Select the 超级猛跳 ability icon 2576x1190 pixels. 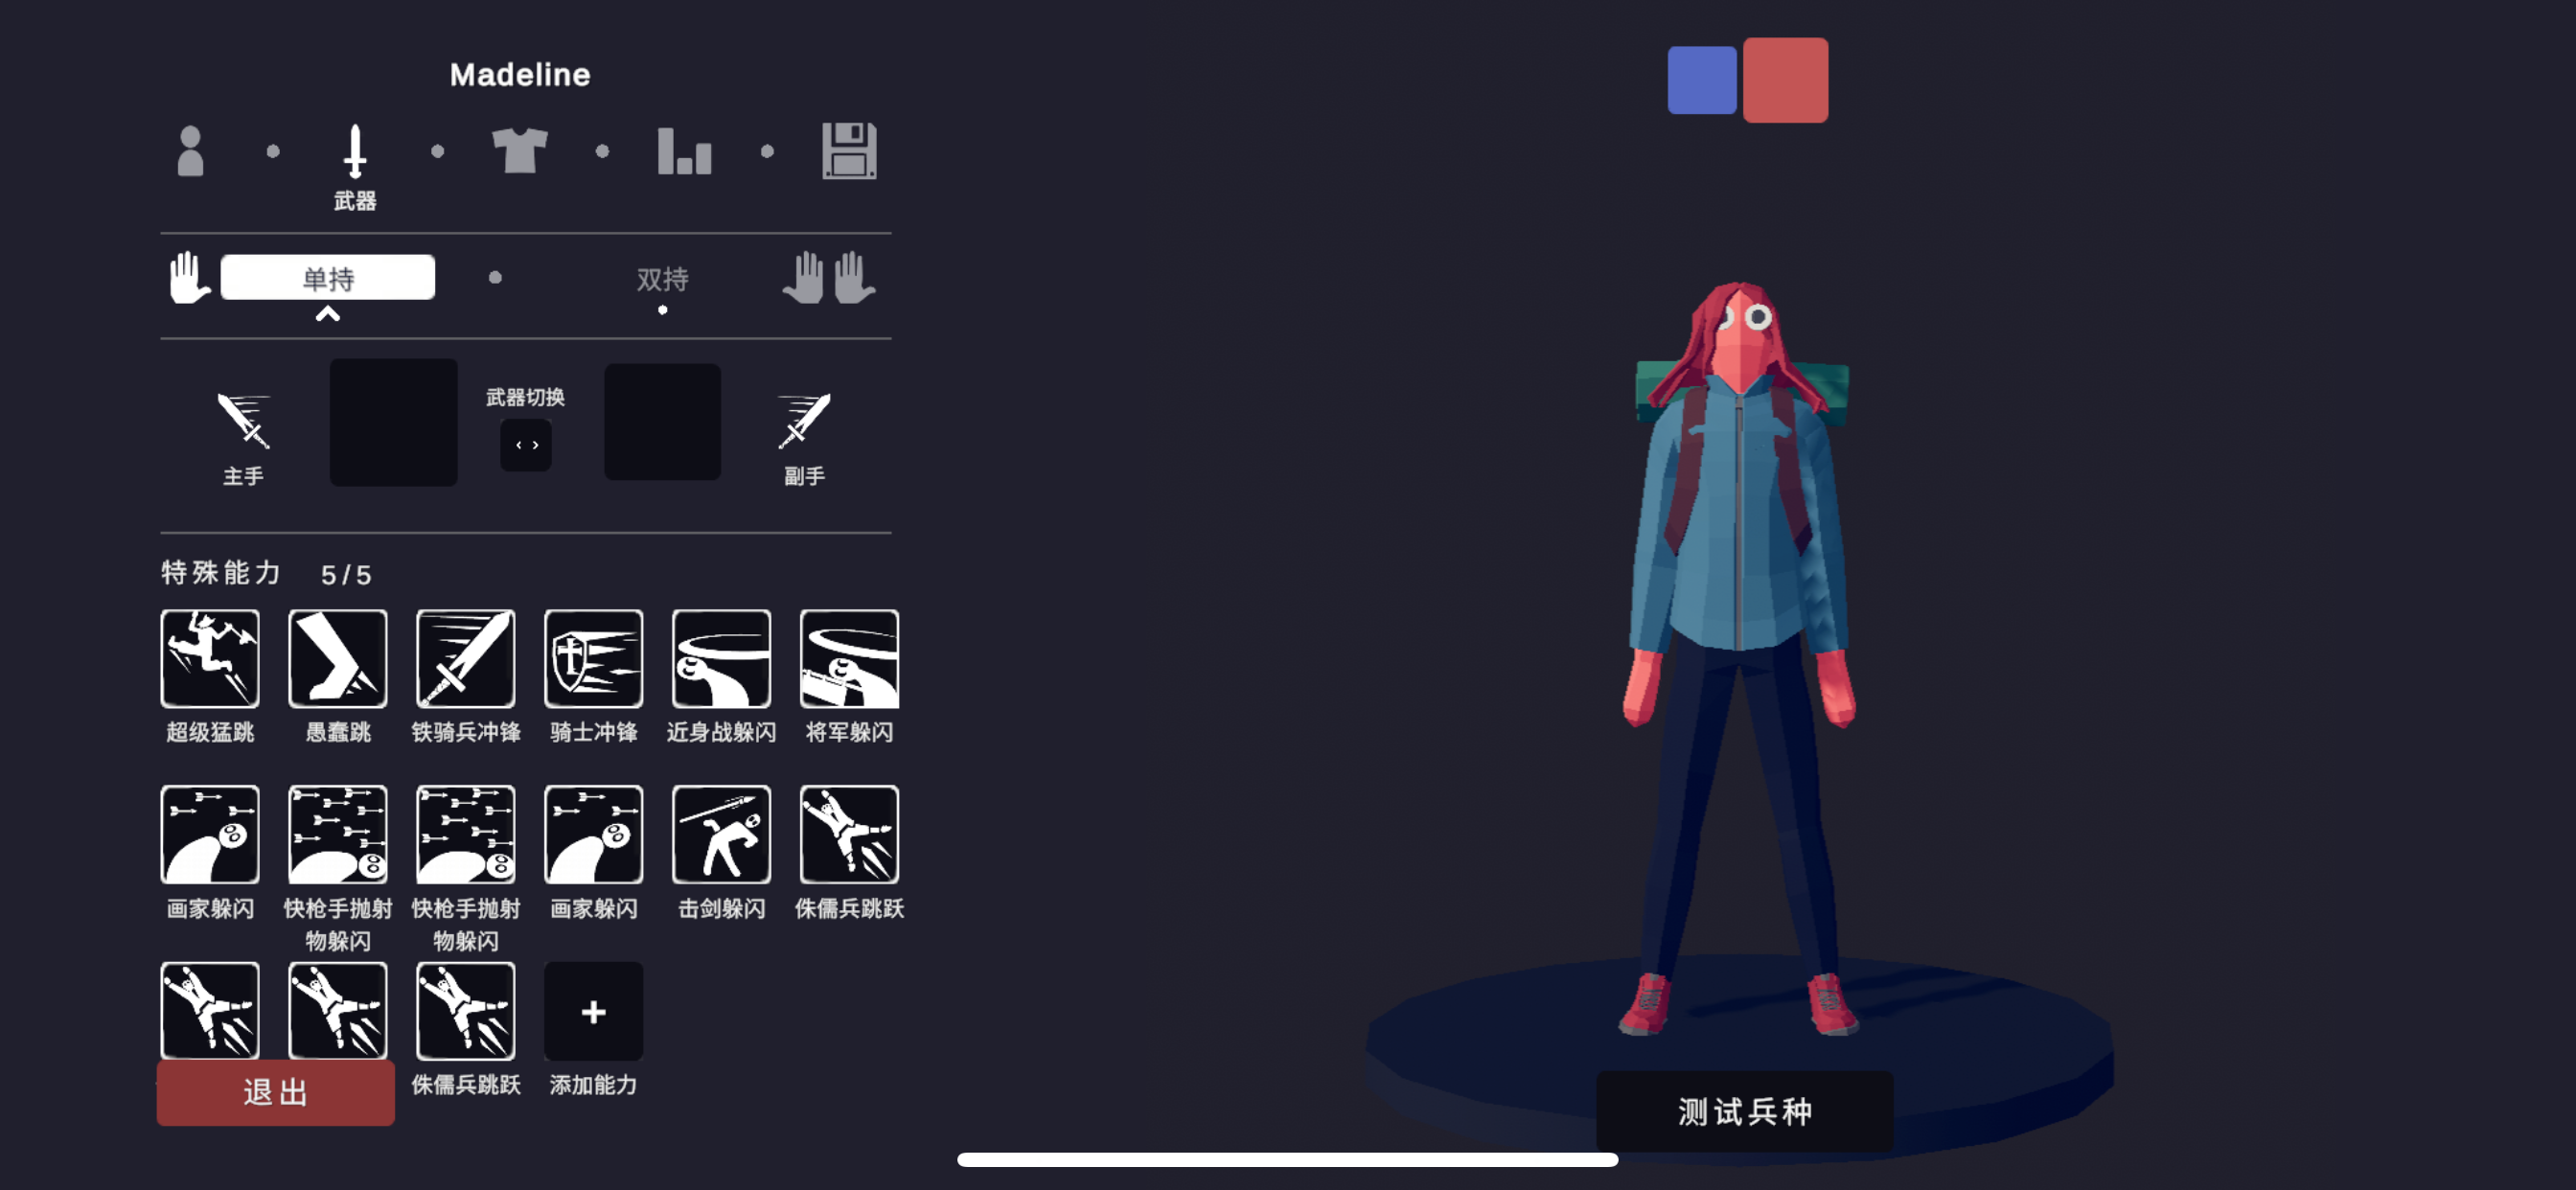coord(210,659)
